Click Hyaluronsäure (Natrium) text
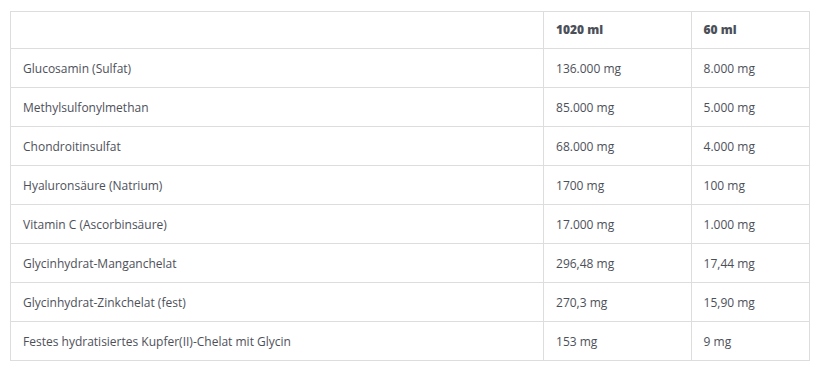This screenshot has width=822, height=370. click(93, 186)
